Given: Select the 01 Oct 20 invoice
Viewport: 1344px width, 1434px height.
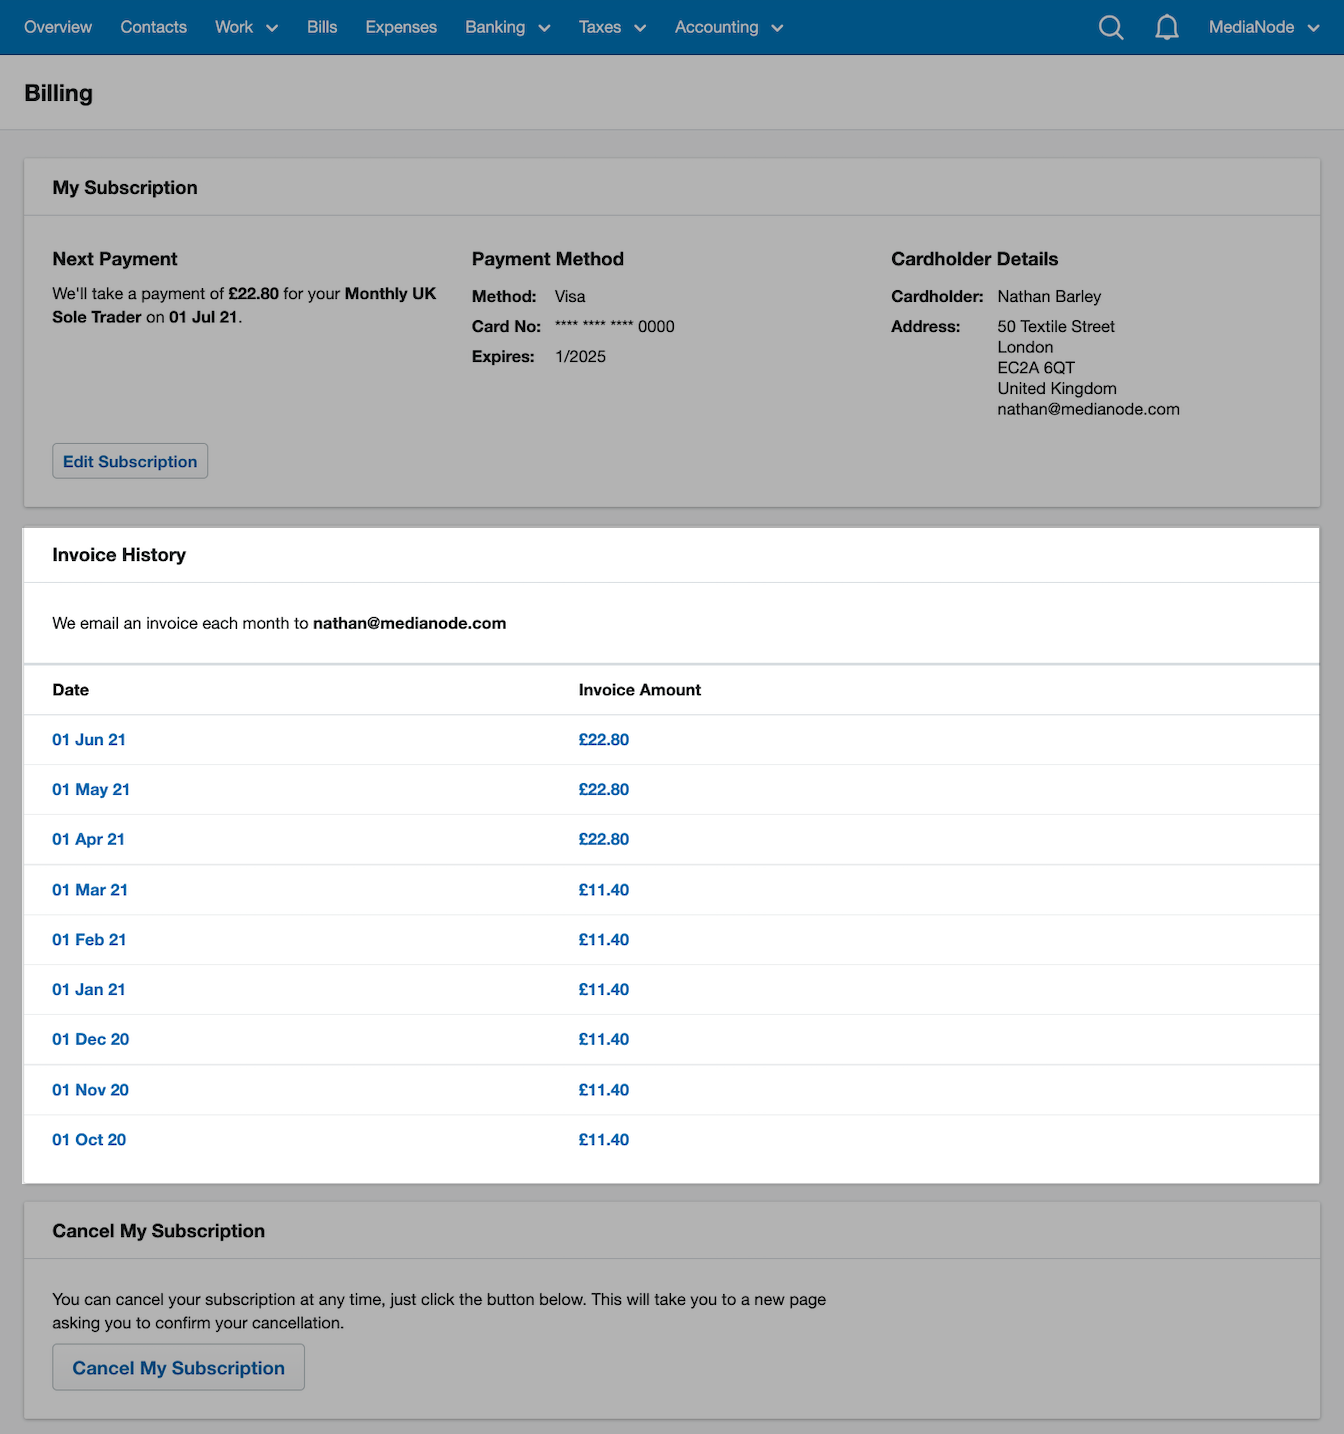Looking at the screenshot, I should pyautogui.click(x=89, y=1139).
